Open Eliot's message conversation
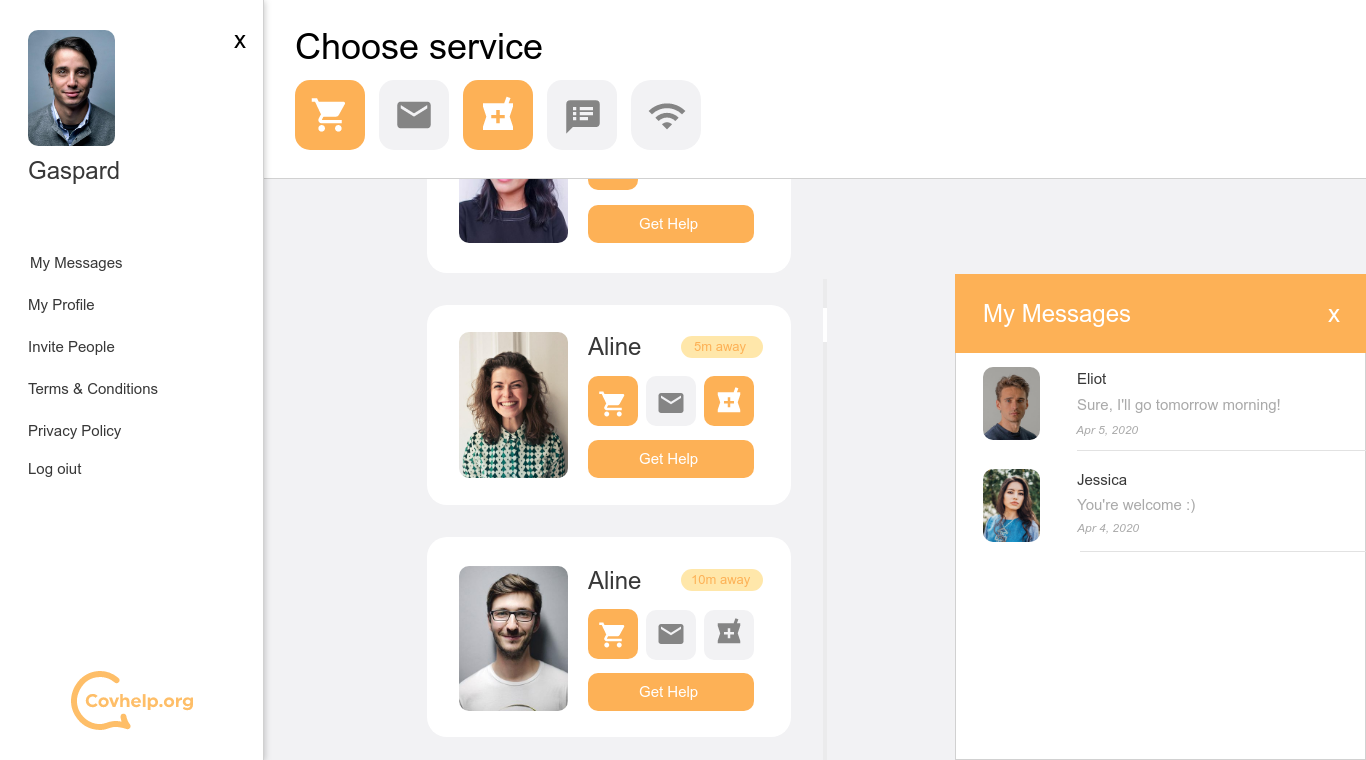1366x760 pixels. pos(1160,402)
